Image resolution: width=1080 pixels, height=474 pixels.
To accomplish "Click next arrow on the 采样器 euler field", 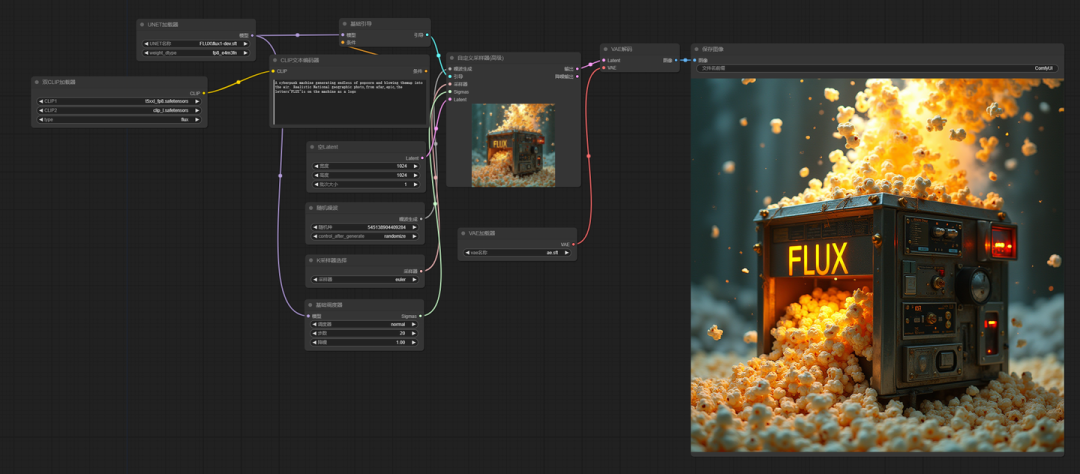I will 415,280.
